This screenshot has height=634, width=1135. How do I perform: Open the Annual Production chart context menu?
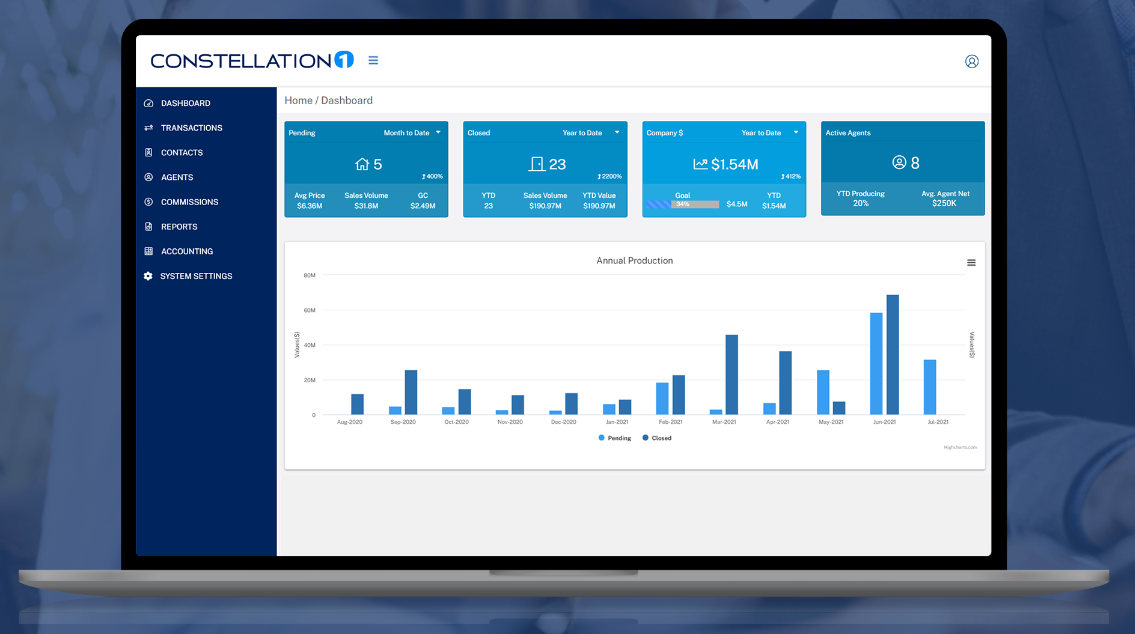pos(970,262)
